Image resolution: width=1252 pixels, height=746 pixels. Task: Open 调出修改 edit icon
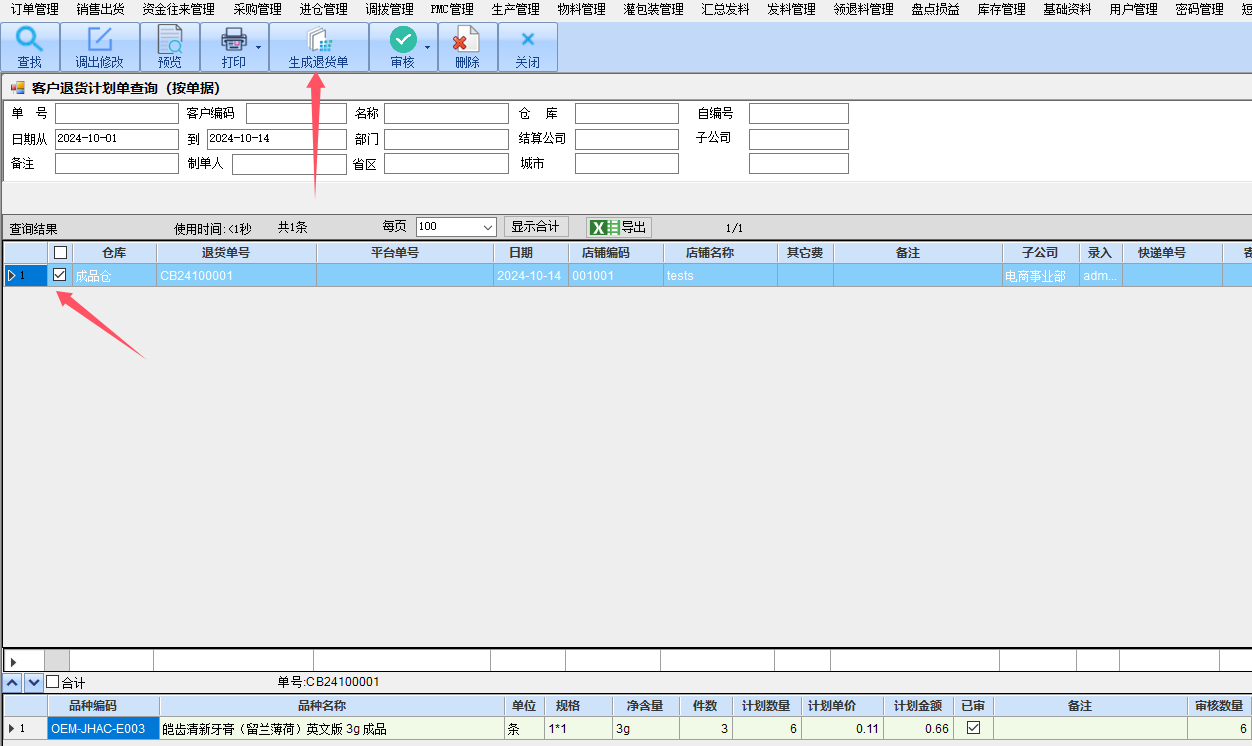(x=99, y=40)
